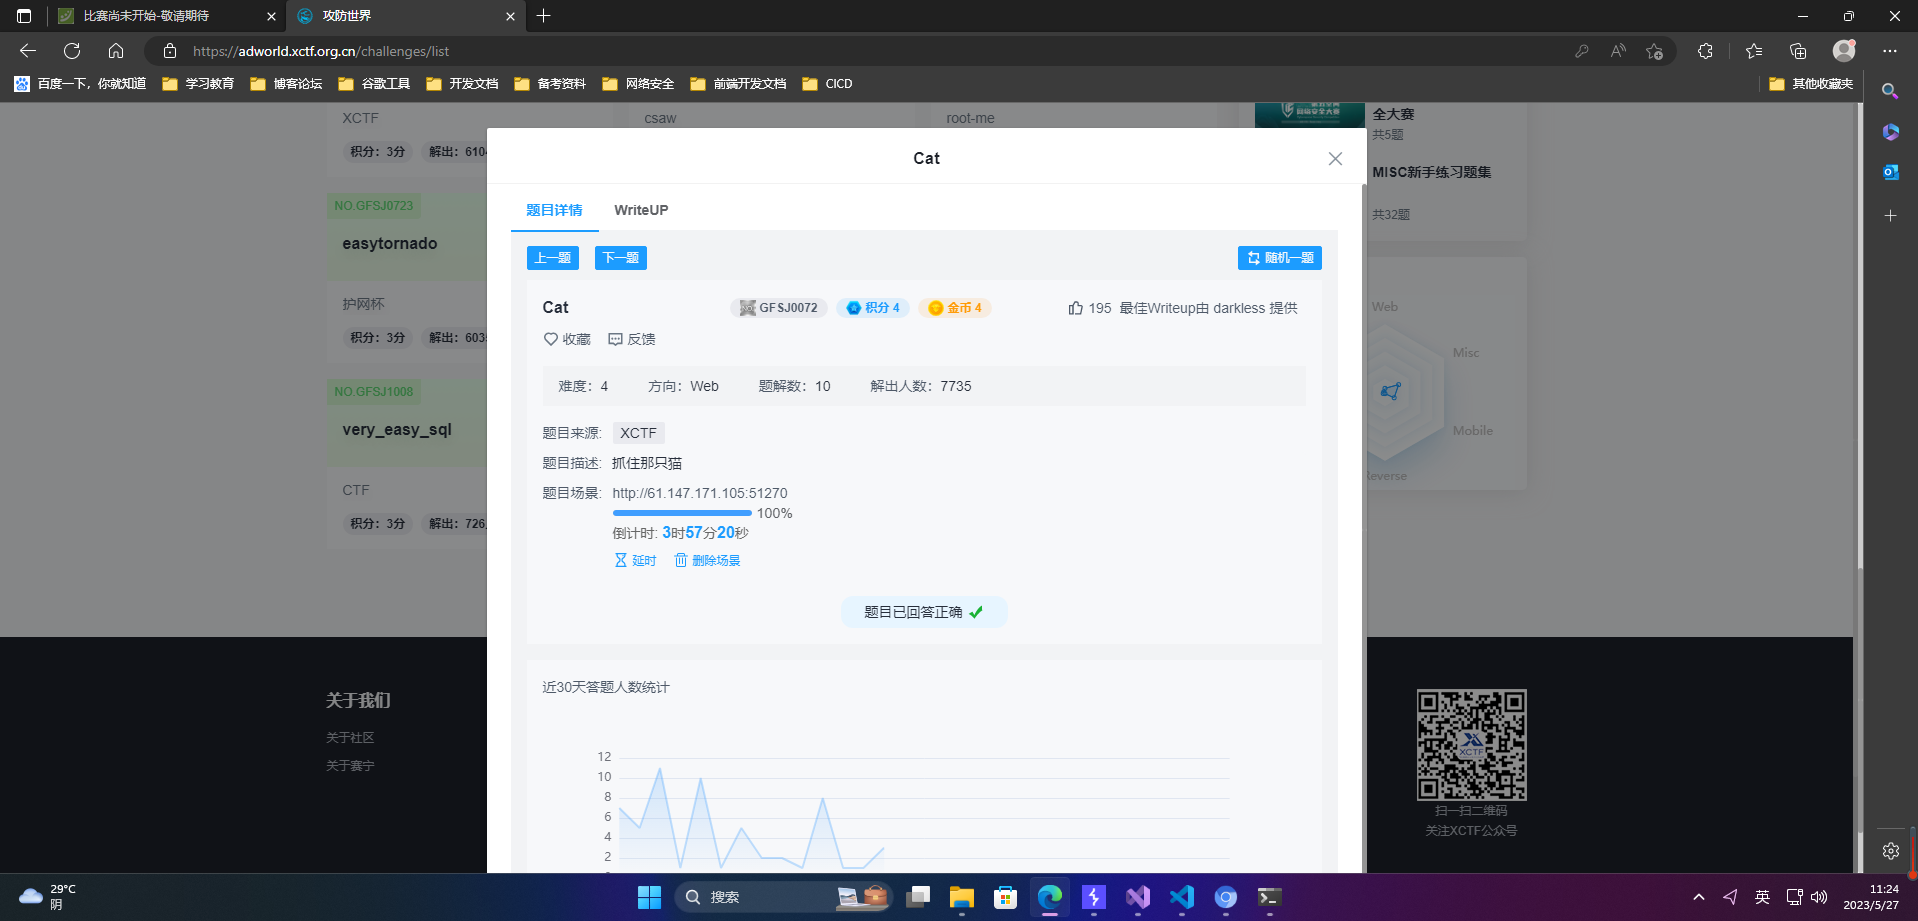Open the 谷歌工具 bookmarks folder
The image size is (1918, 921).
pos(374,84)
